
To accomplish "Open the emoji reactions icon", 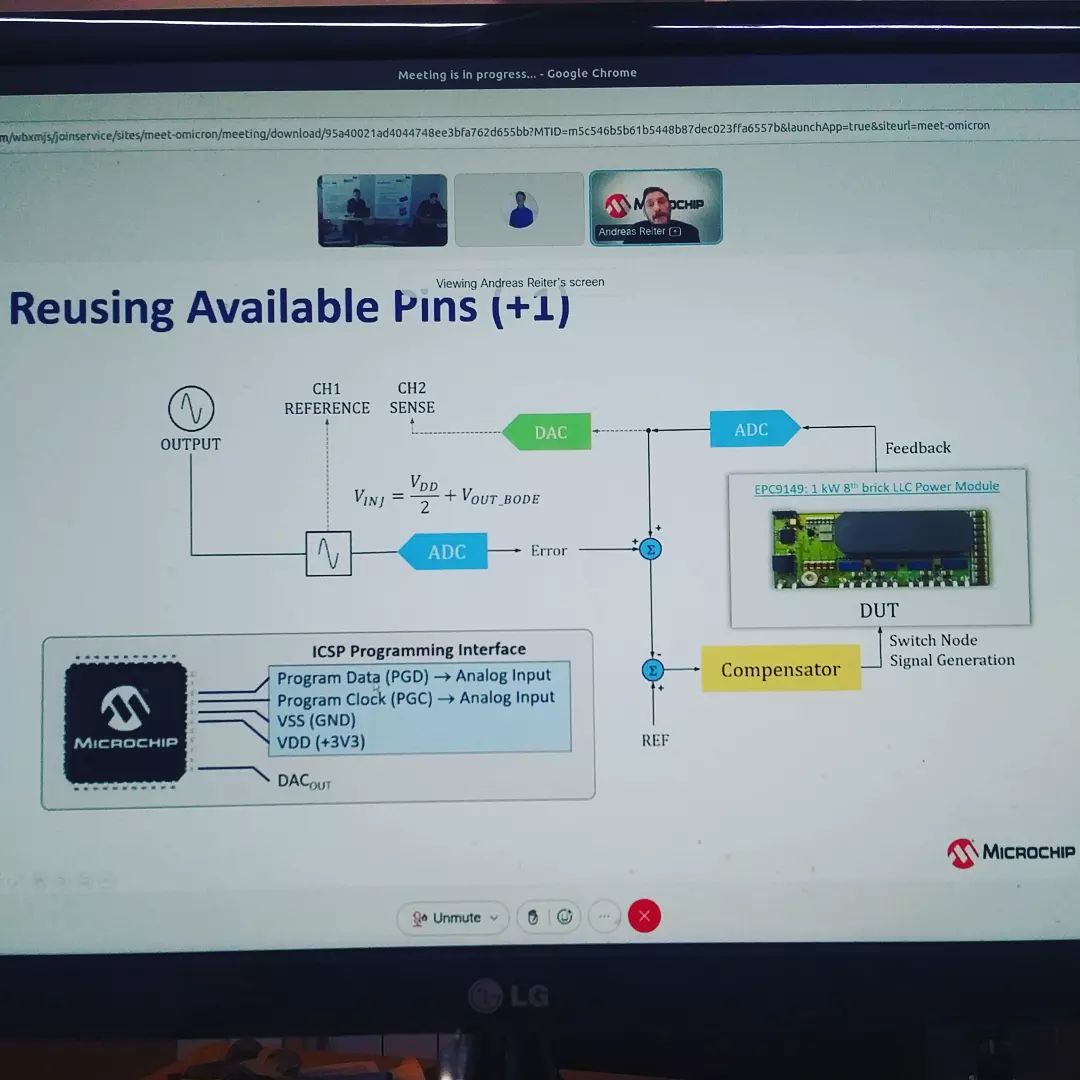I will (565, 916).
